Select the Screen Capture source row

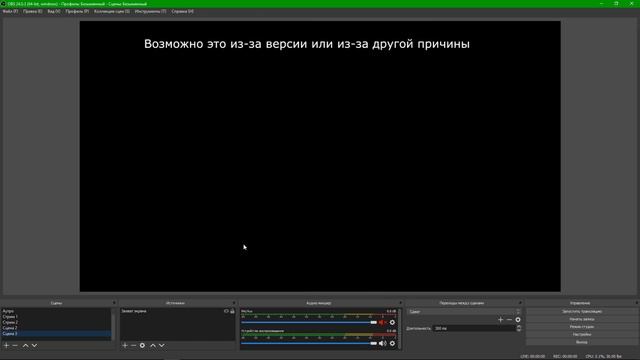point(178,311)
